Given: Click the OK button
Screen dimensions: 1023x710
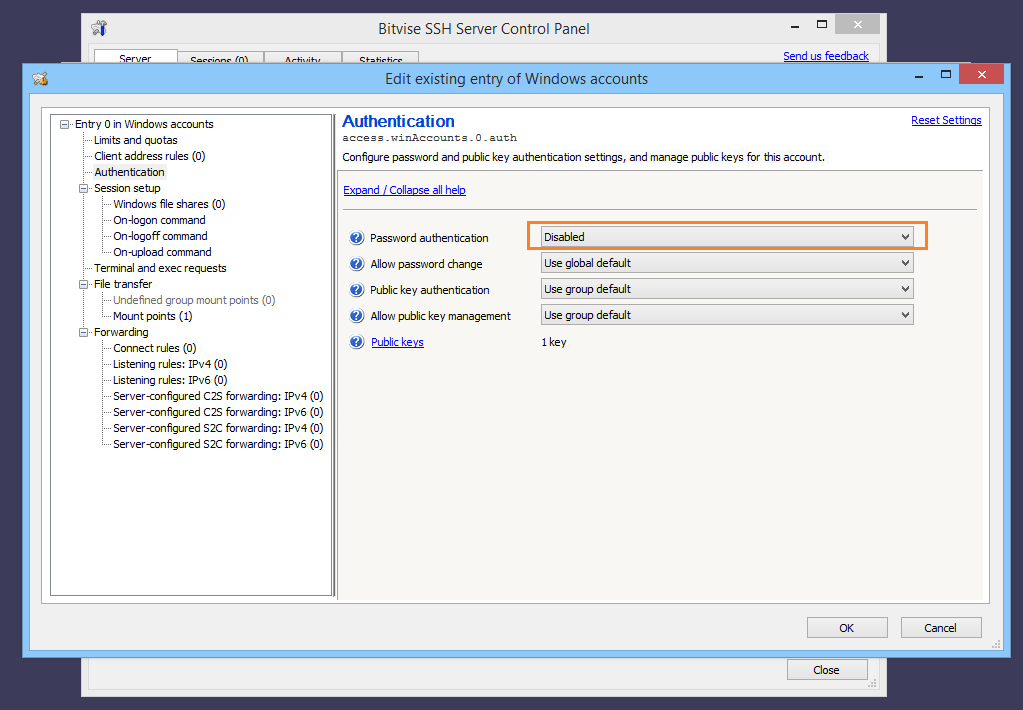Looking at the screenshot, I should click(x=847, y=628).
